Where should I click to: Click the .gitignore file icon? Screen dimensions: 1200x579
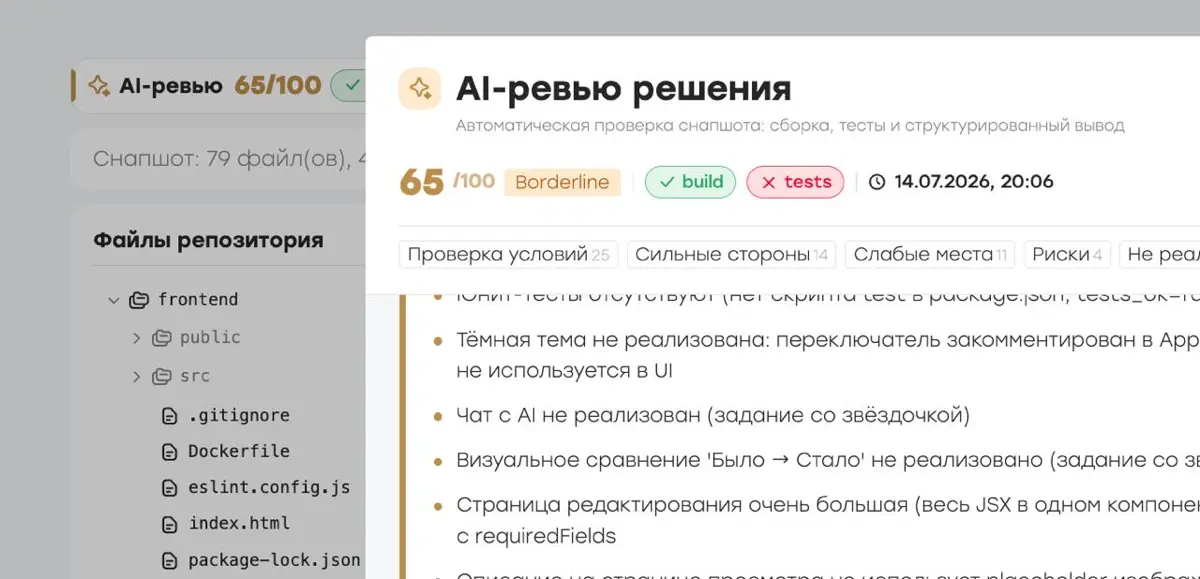click(170, 415)
